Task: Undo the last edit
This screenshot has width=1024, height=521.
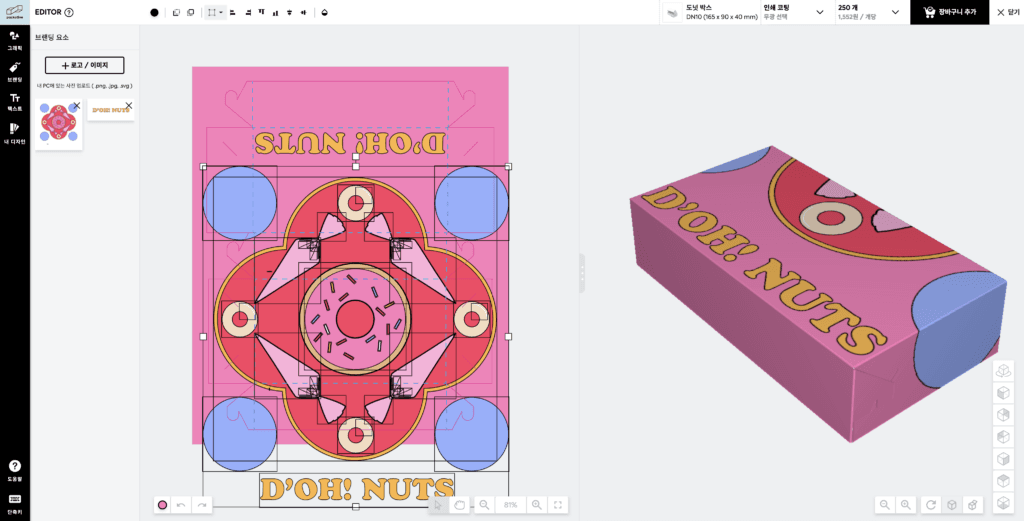Action: click(182, 505)
